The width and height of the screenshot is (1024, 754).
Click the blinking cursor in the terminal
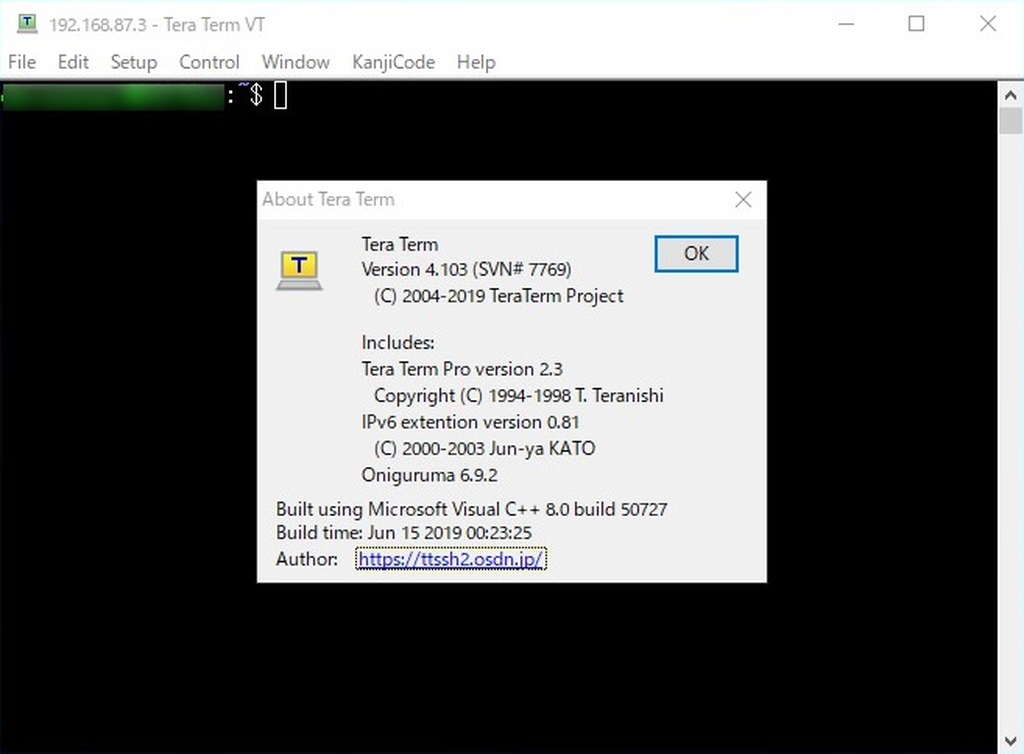tap(280, 95)
